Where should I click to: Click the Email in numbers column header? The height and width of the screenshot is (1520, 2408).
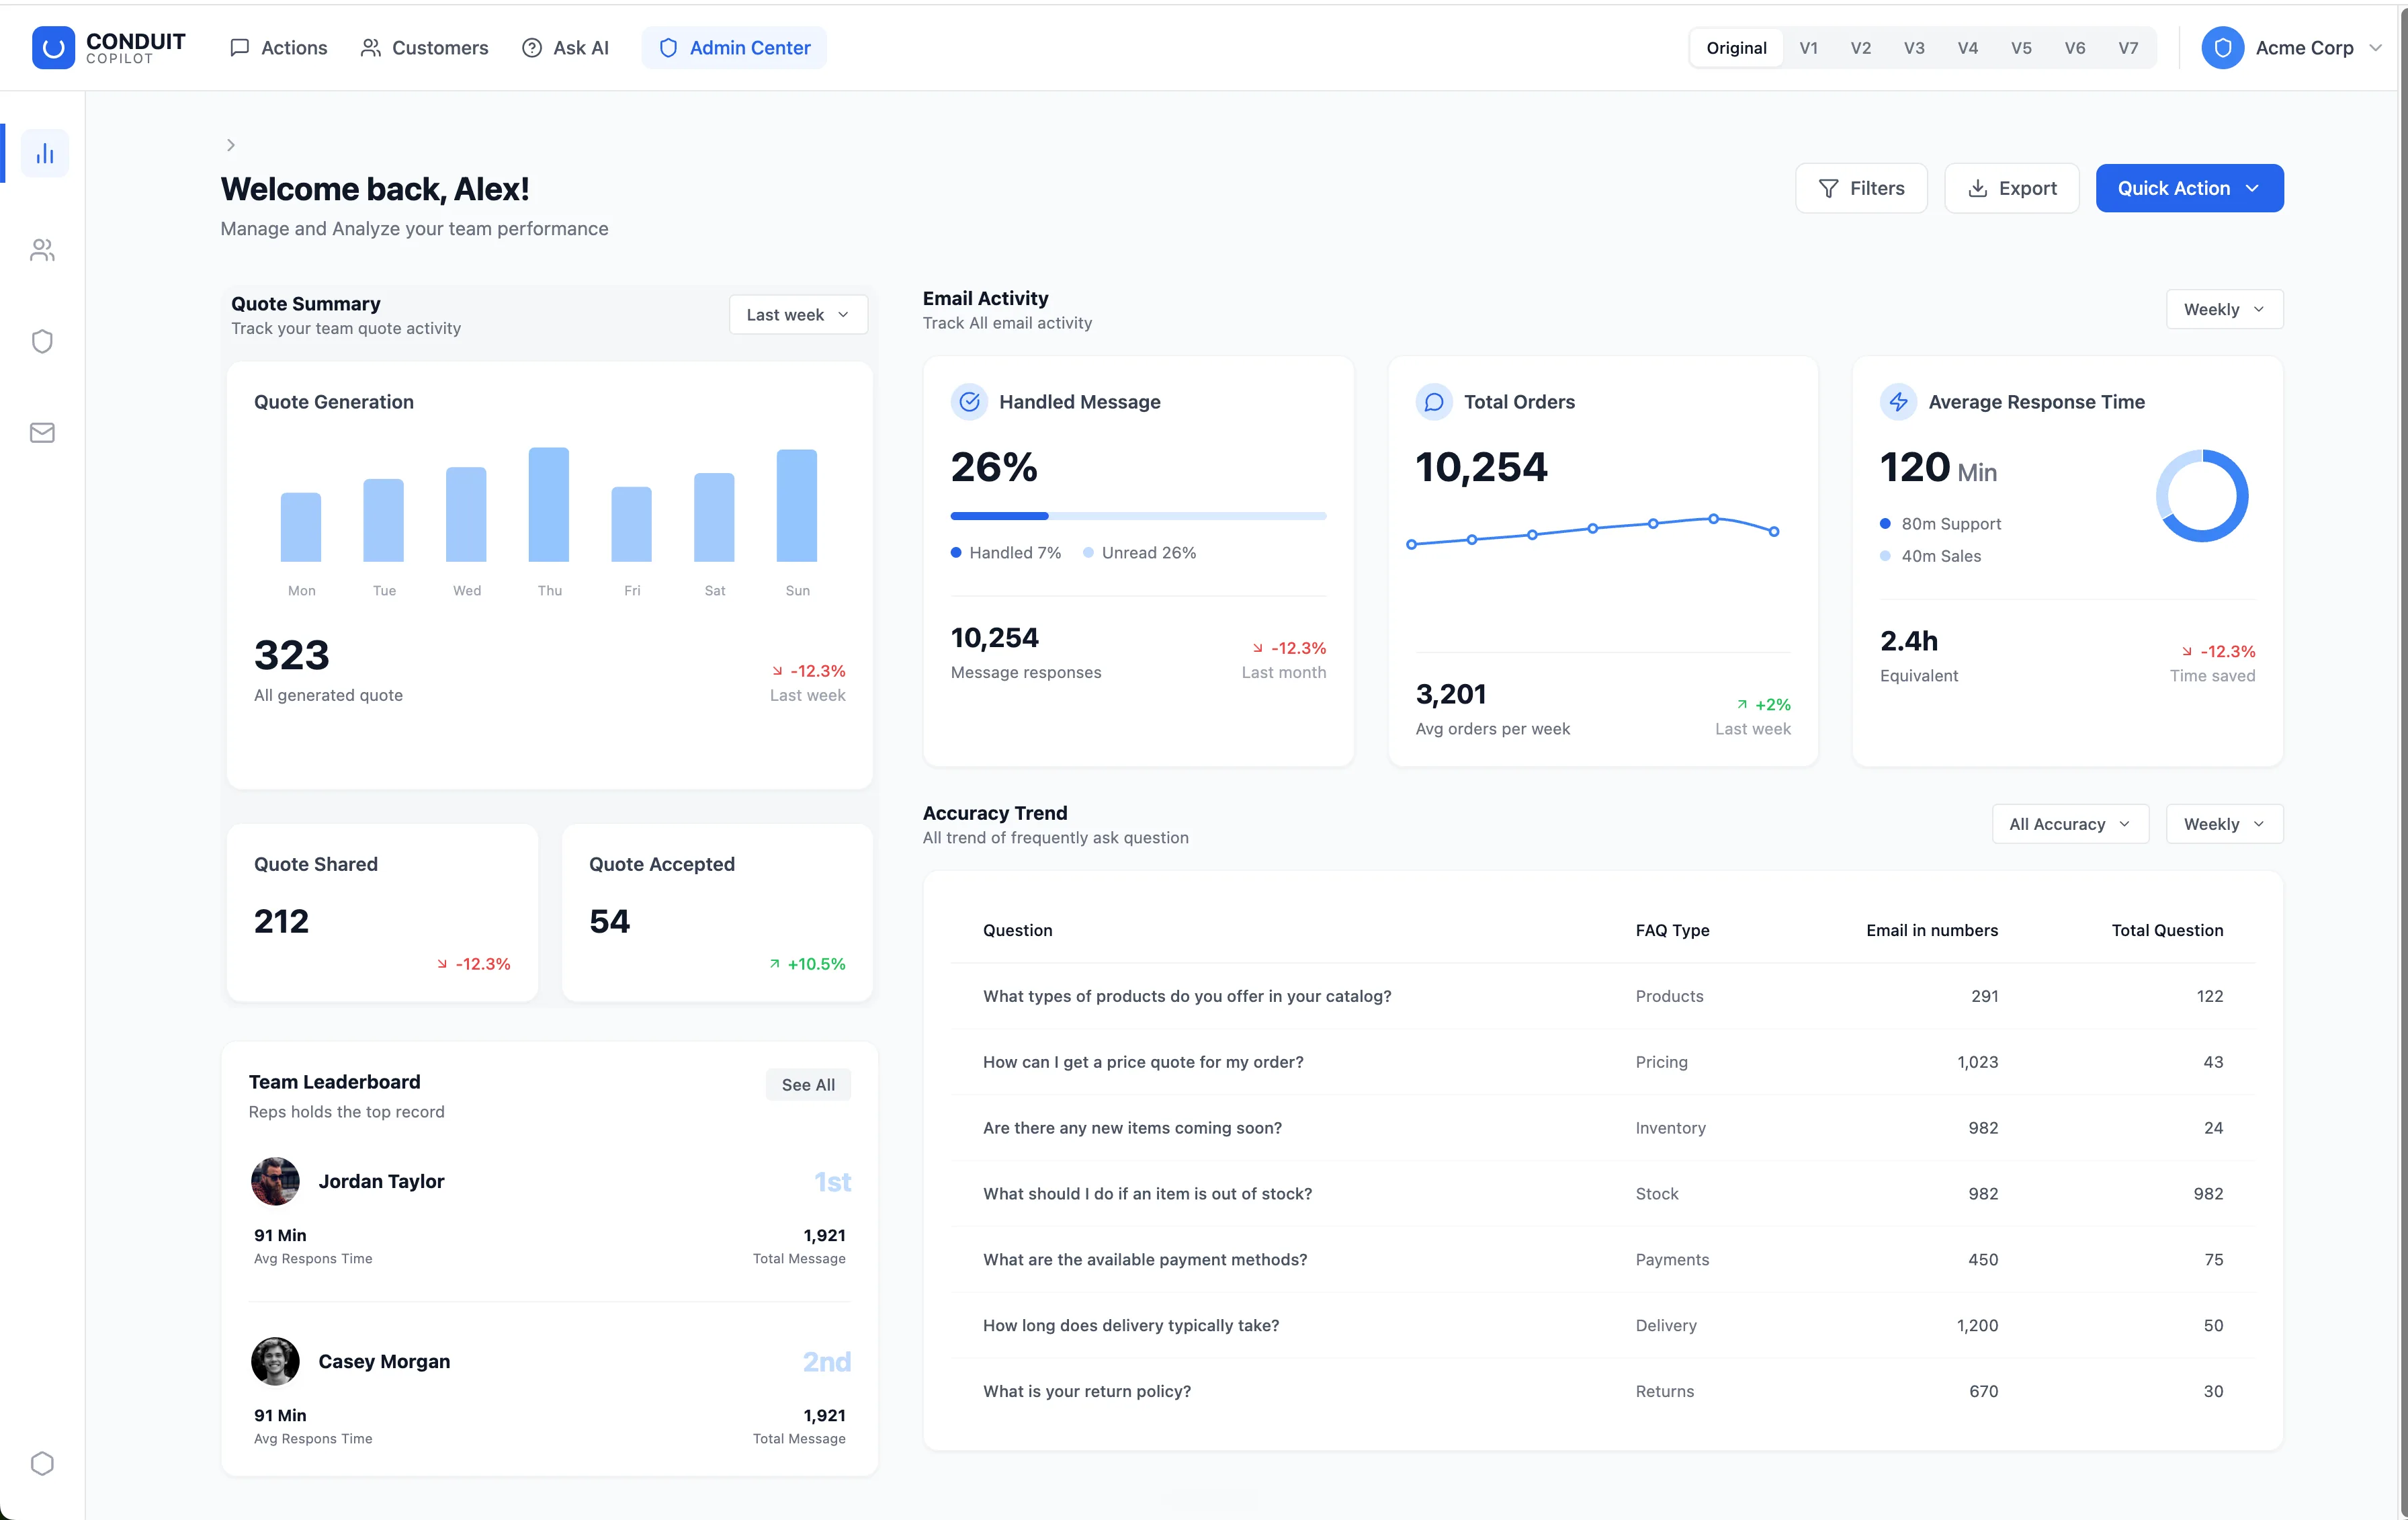[1932, 930]
